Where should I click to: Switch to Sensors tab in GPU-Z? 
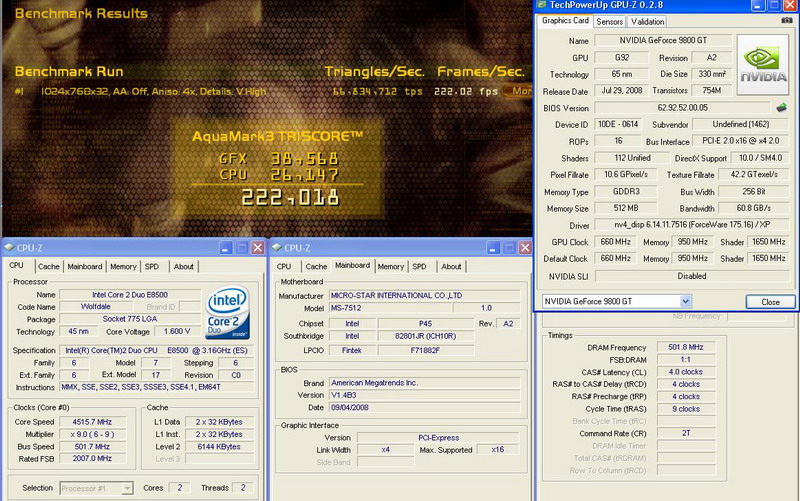[609, 21]
